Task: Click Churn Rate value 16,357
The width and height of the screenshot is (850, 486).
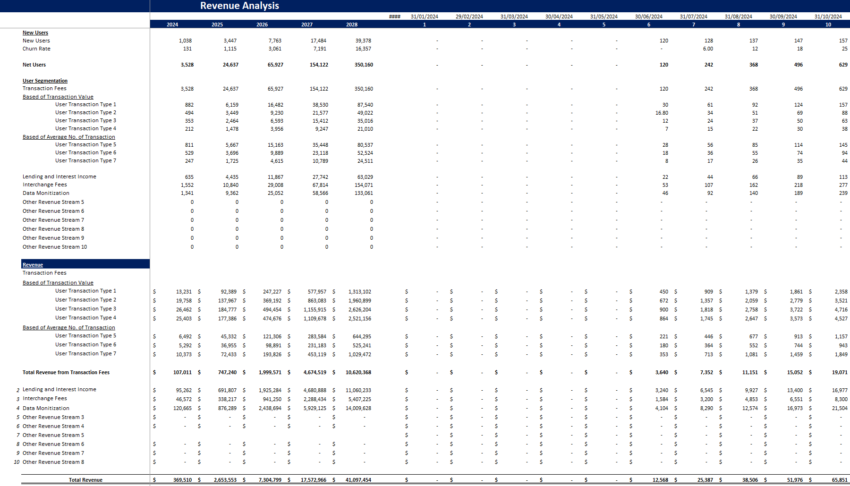Action: pyautogui.click(x=363, y=49)
